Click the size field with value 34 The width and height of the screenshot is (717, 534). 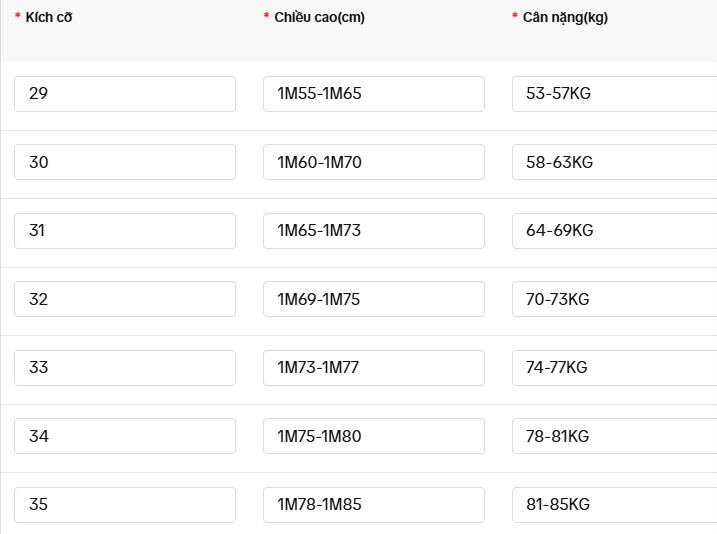tap(125, 436)
